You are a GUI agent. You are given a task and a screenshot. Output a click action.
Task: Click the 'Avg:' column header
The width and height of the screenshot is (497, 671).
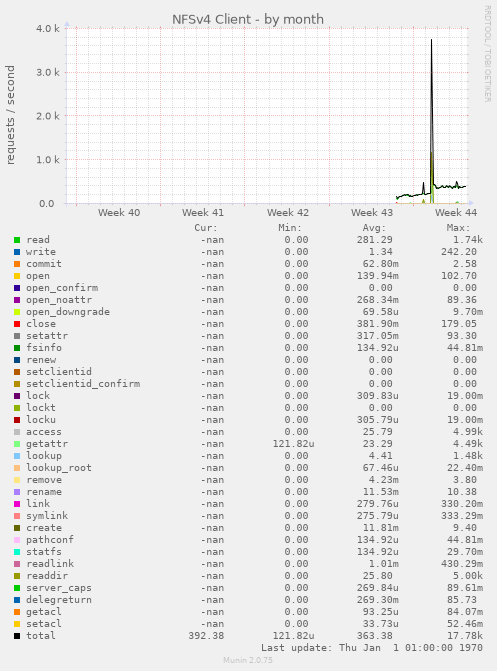(374, 228)
